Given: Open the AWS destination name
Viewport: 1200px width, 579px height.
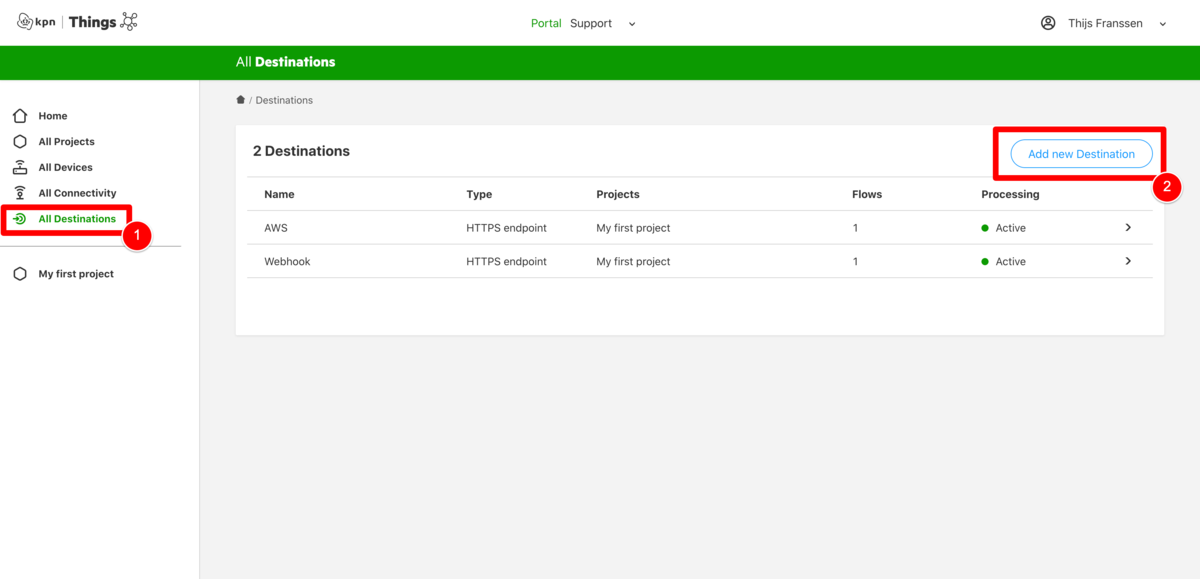Looking at the screenshot, I should [276, 228].
